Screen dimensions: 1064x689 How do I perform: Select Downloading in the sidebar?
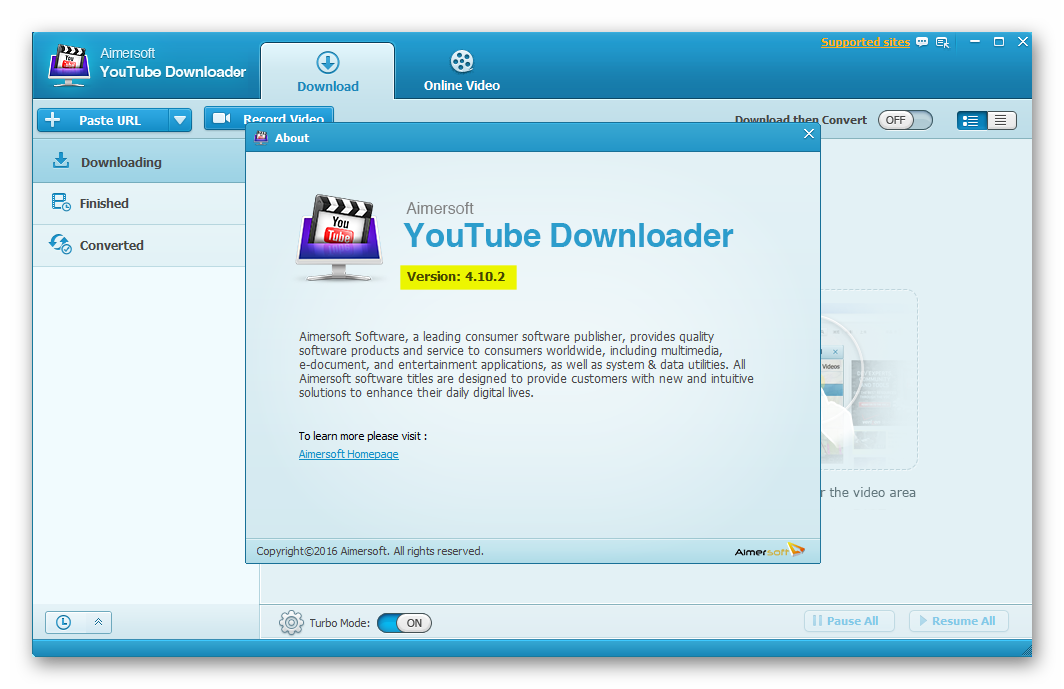click(x=139, y=162)
